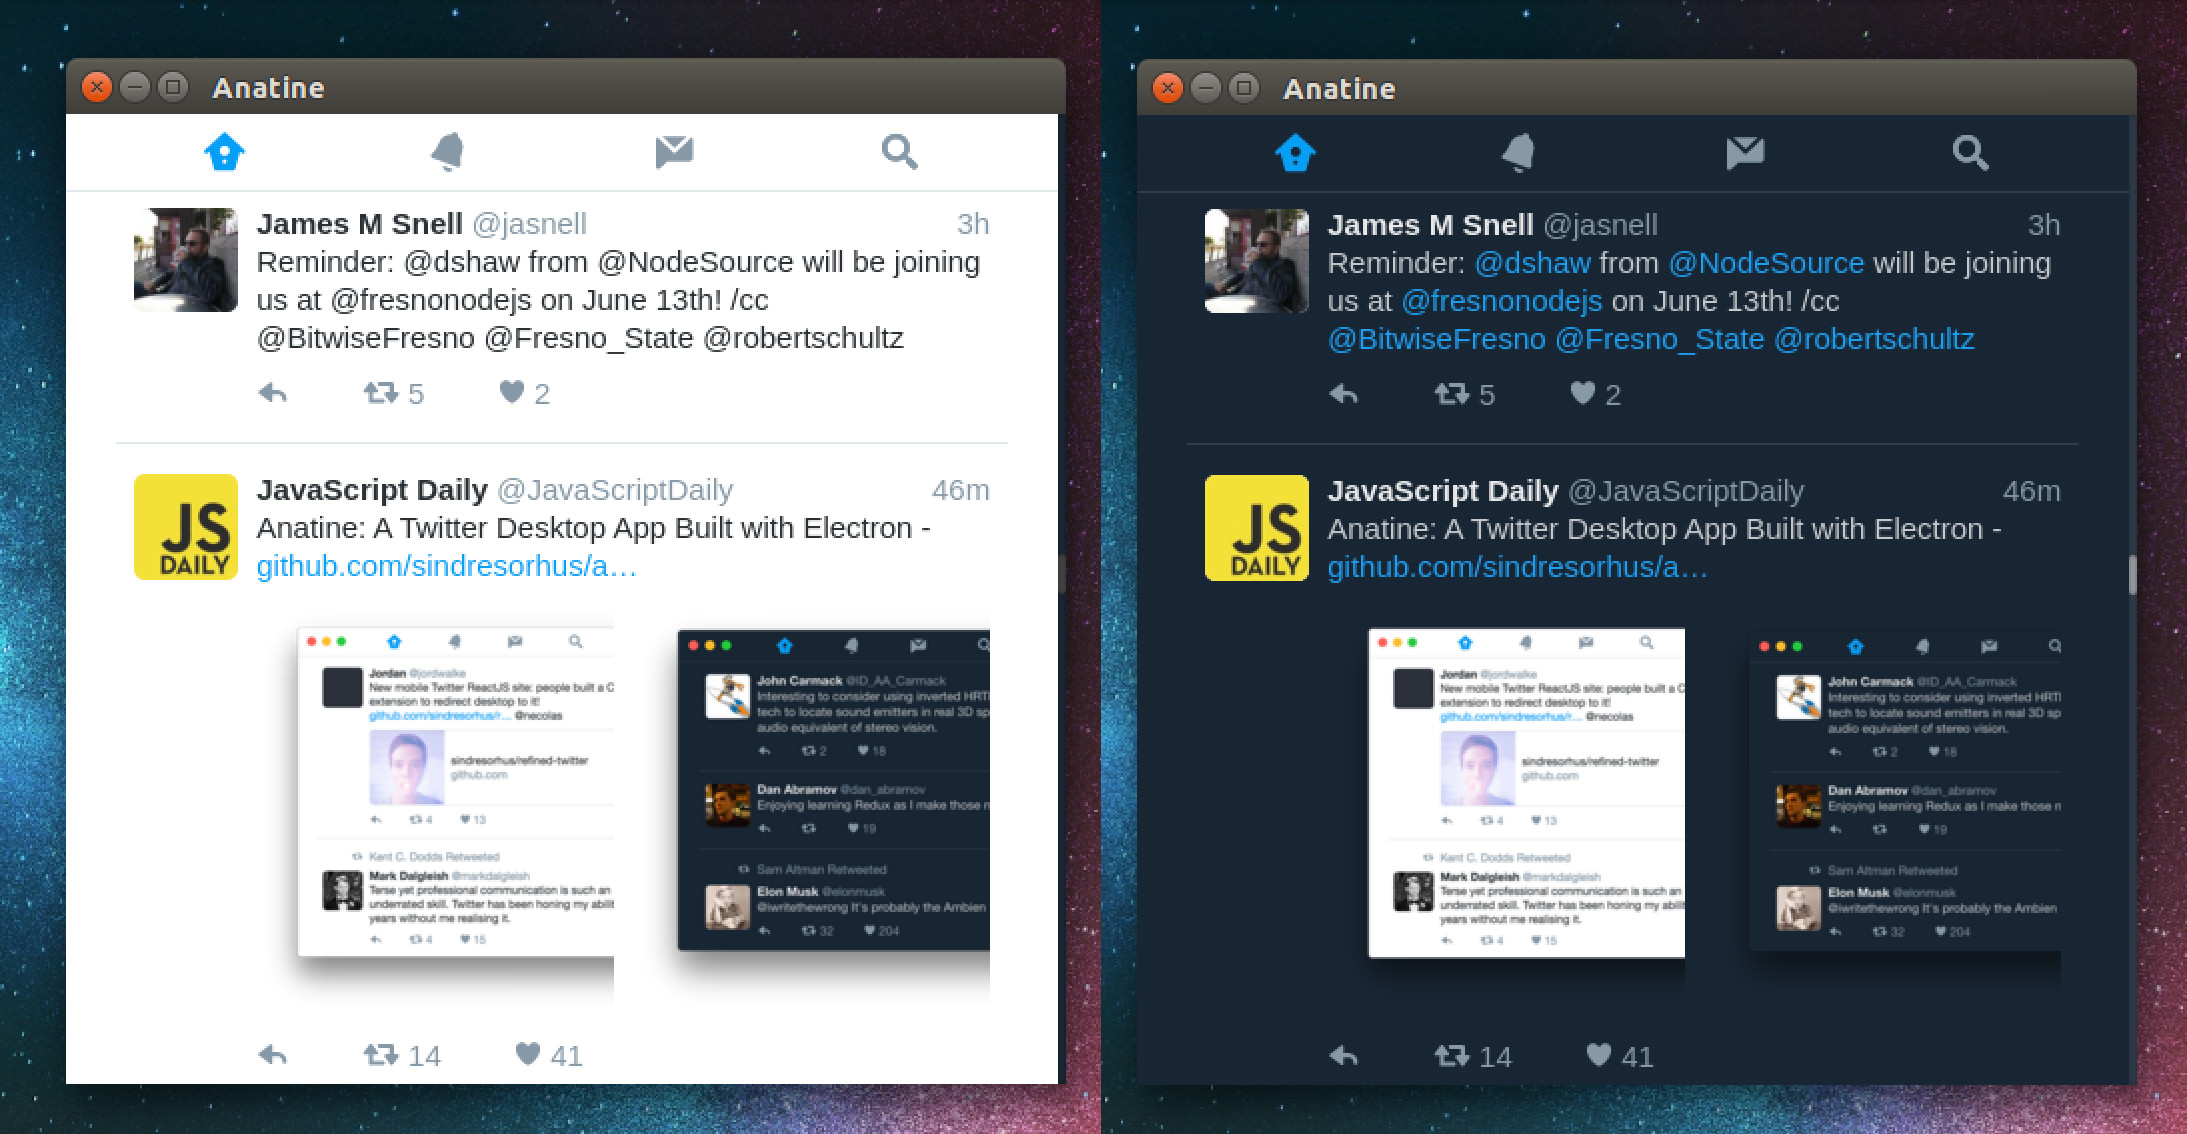Click scrollbar thumb of dark Anatine window
Viewport: 2187px width, 1134px height.
[x=2132, y=575]
